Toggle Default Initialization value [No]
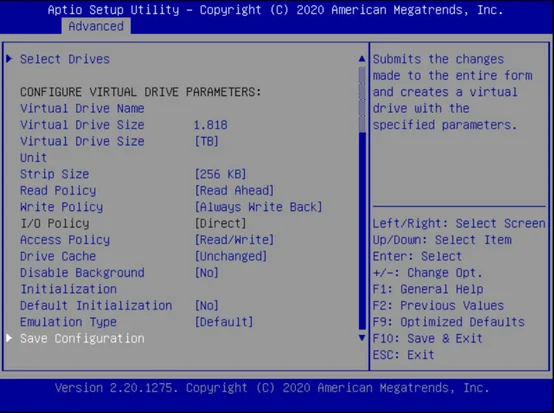Viewport: 554px width, 413px height. [x=207, y=306]
